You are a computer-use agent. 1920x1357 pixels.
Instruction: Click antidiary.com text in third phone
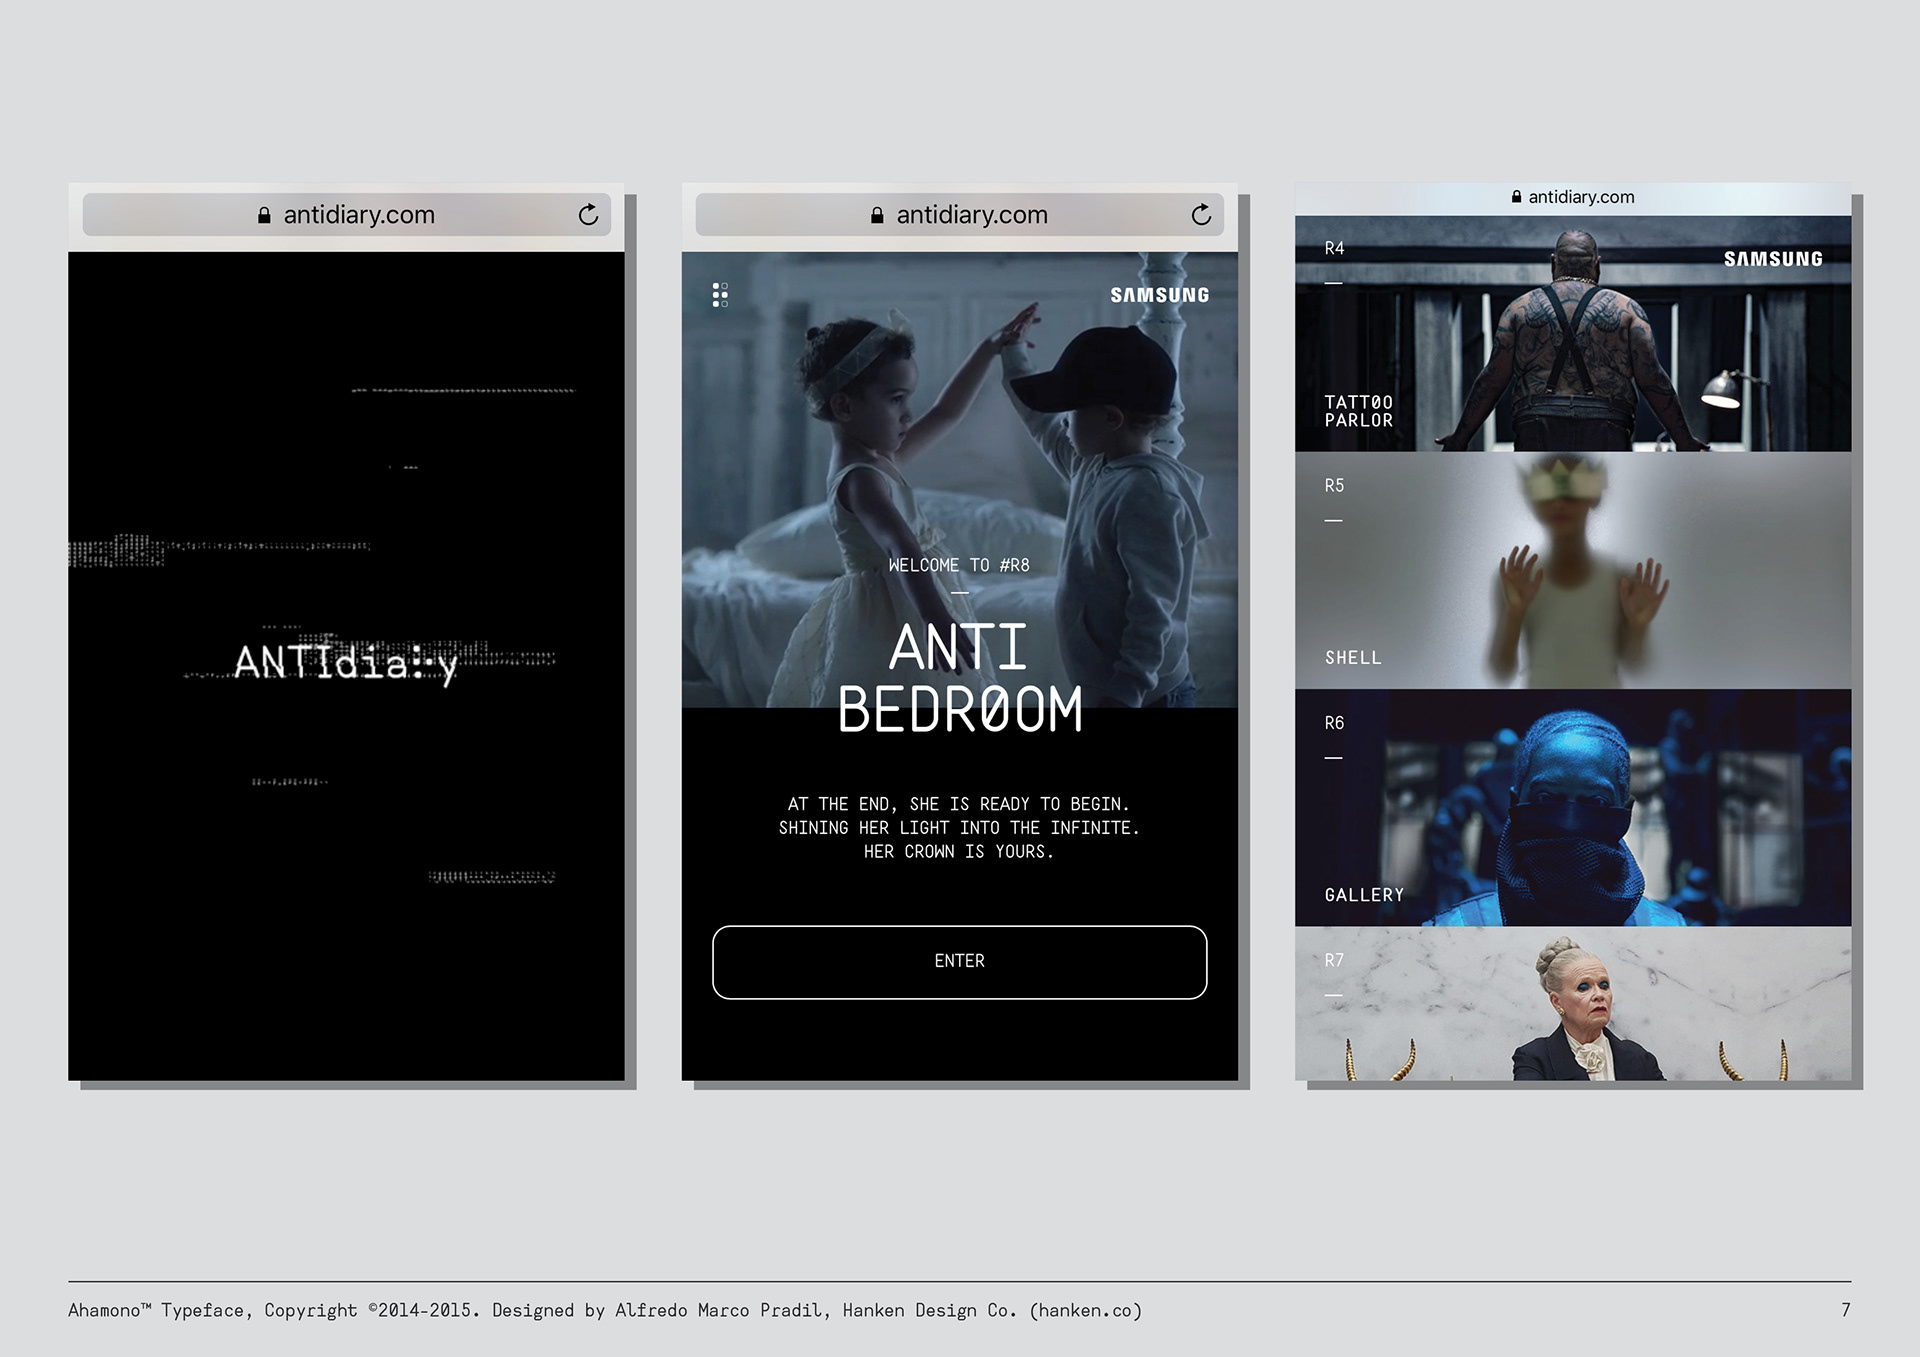1581,197
